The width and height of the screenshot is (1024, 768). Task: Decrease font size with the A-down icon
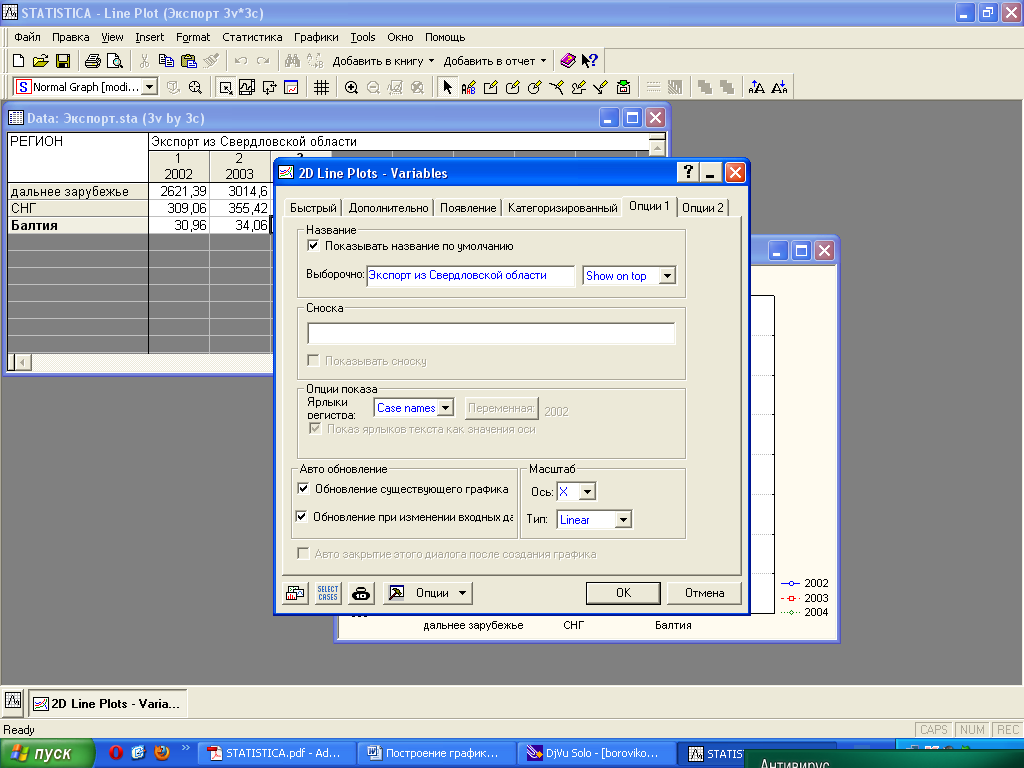click(x=779, y=87)
